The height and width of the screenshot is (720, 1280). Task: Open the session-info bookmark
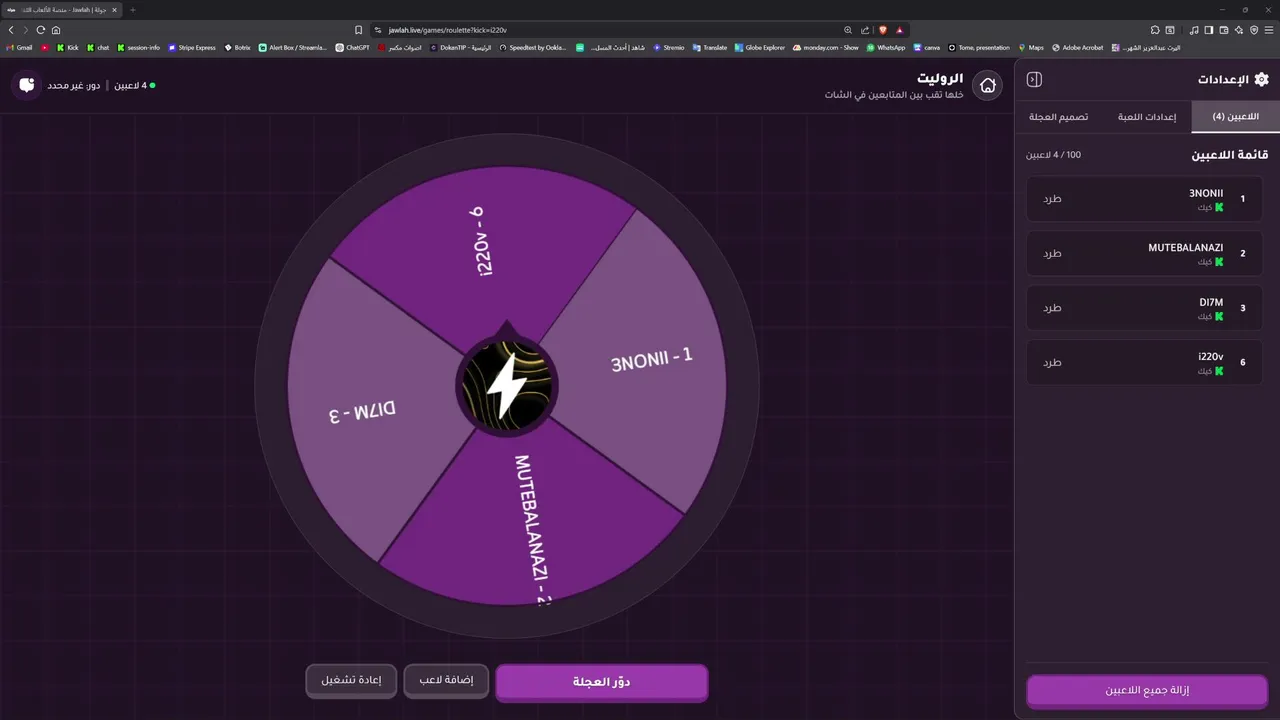click(138, 47)
